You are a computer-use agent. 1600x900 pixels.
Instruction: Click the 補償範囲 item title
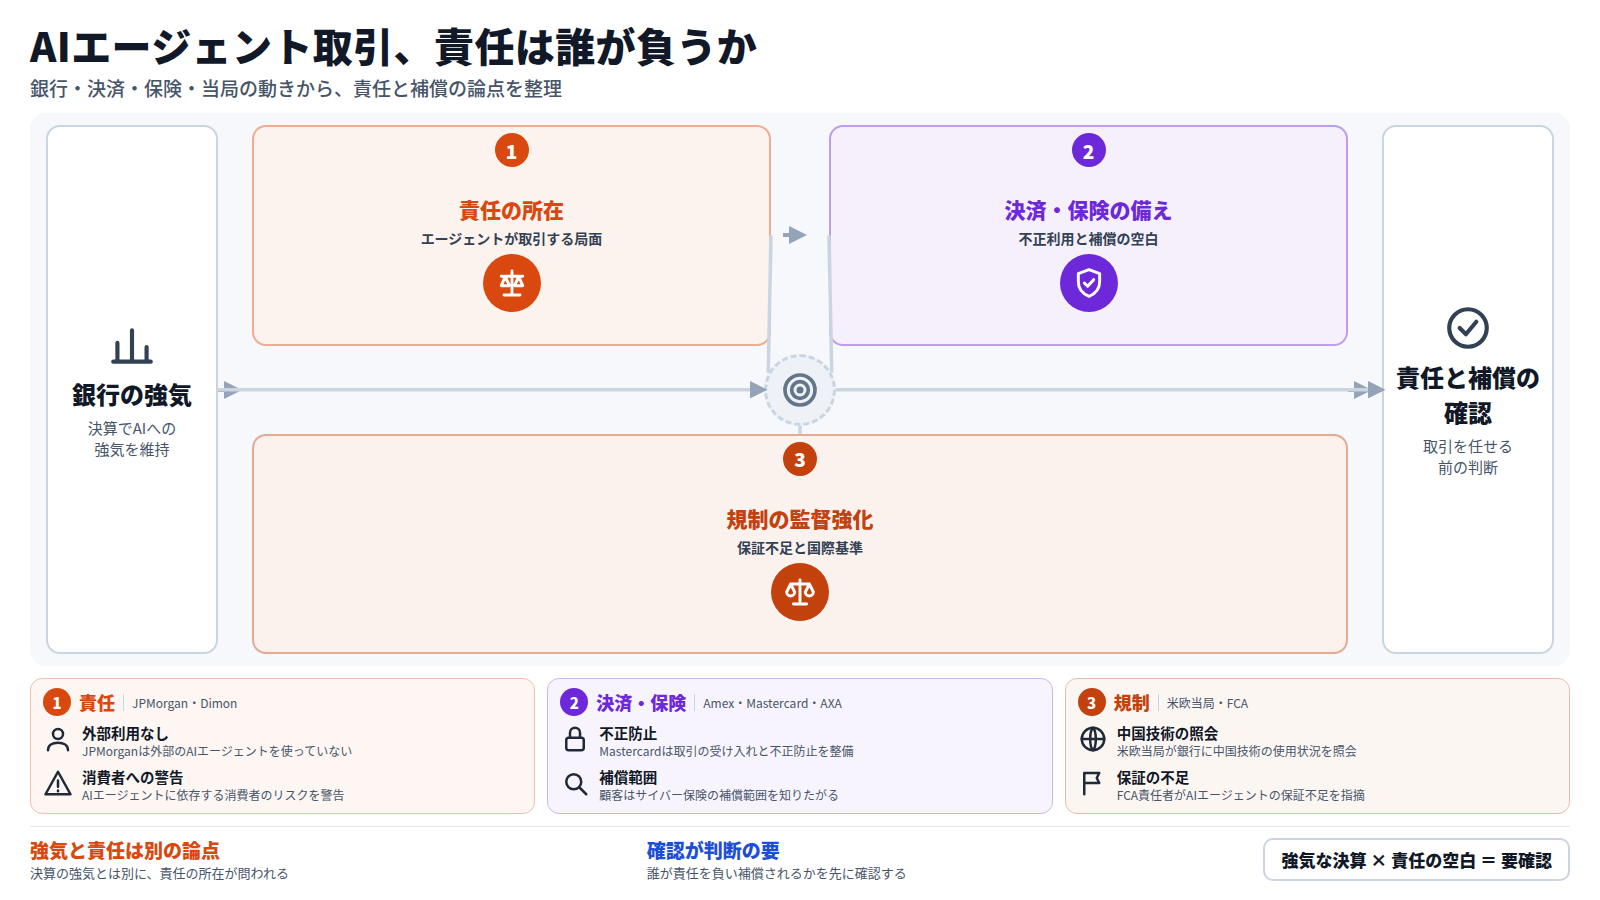pos(628,778)
